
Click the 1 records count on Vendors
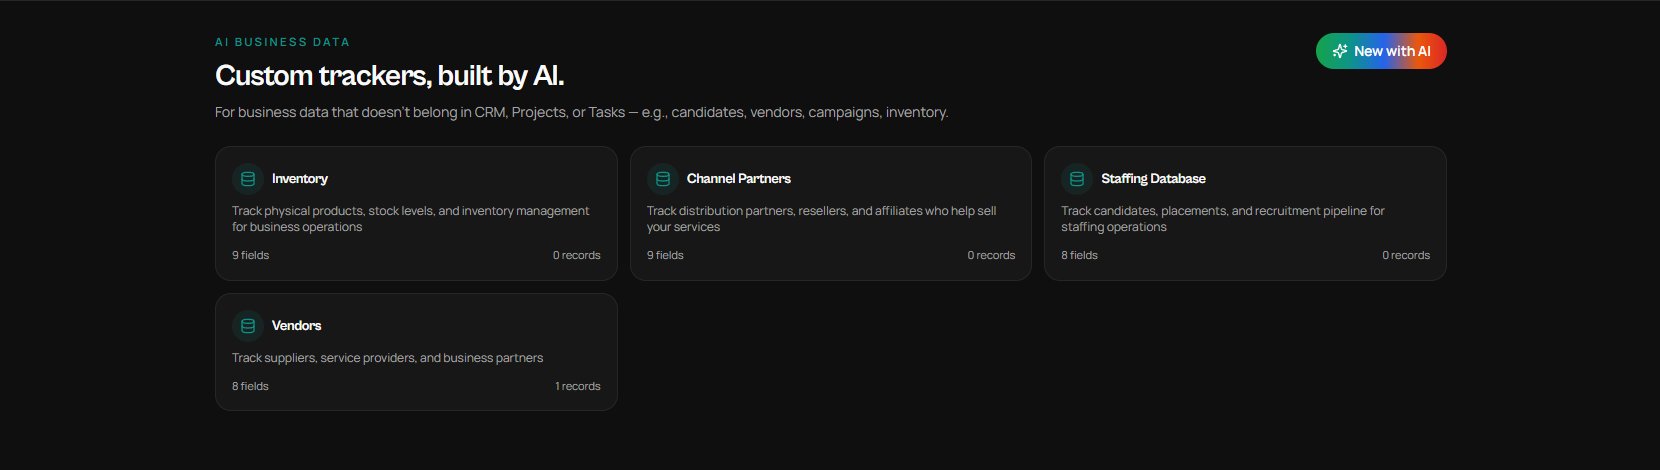pos(578,387)
